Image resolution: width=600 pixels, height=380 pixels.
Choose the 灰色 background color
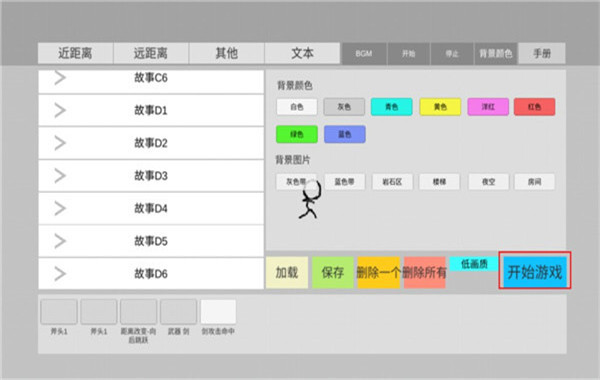coord(344,107)
